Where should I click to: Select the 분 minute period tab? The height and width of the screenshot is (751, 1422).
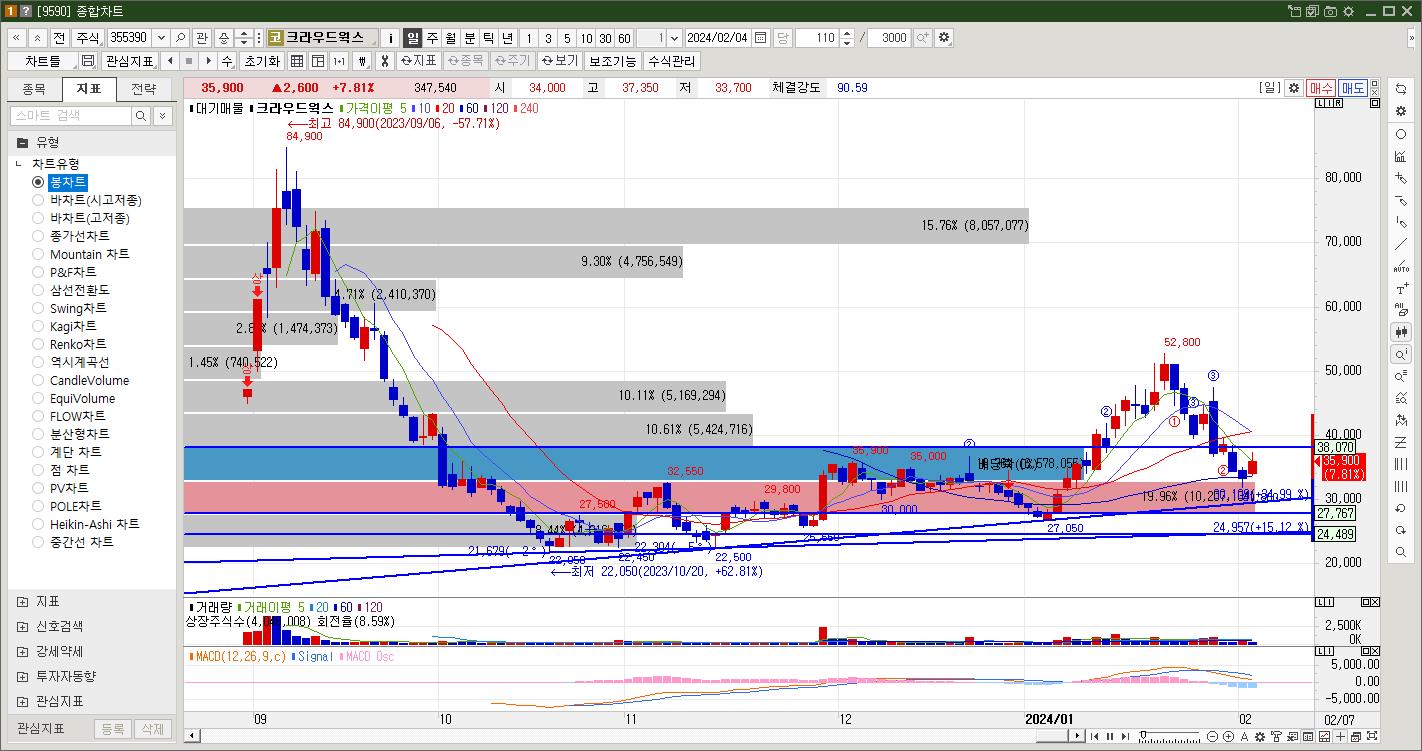coord(470,38)
